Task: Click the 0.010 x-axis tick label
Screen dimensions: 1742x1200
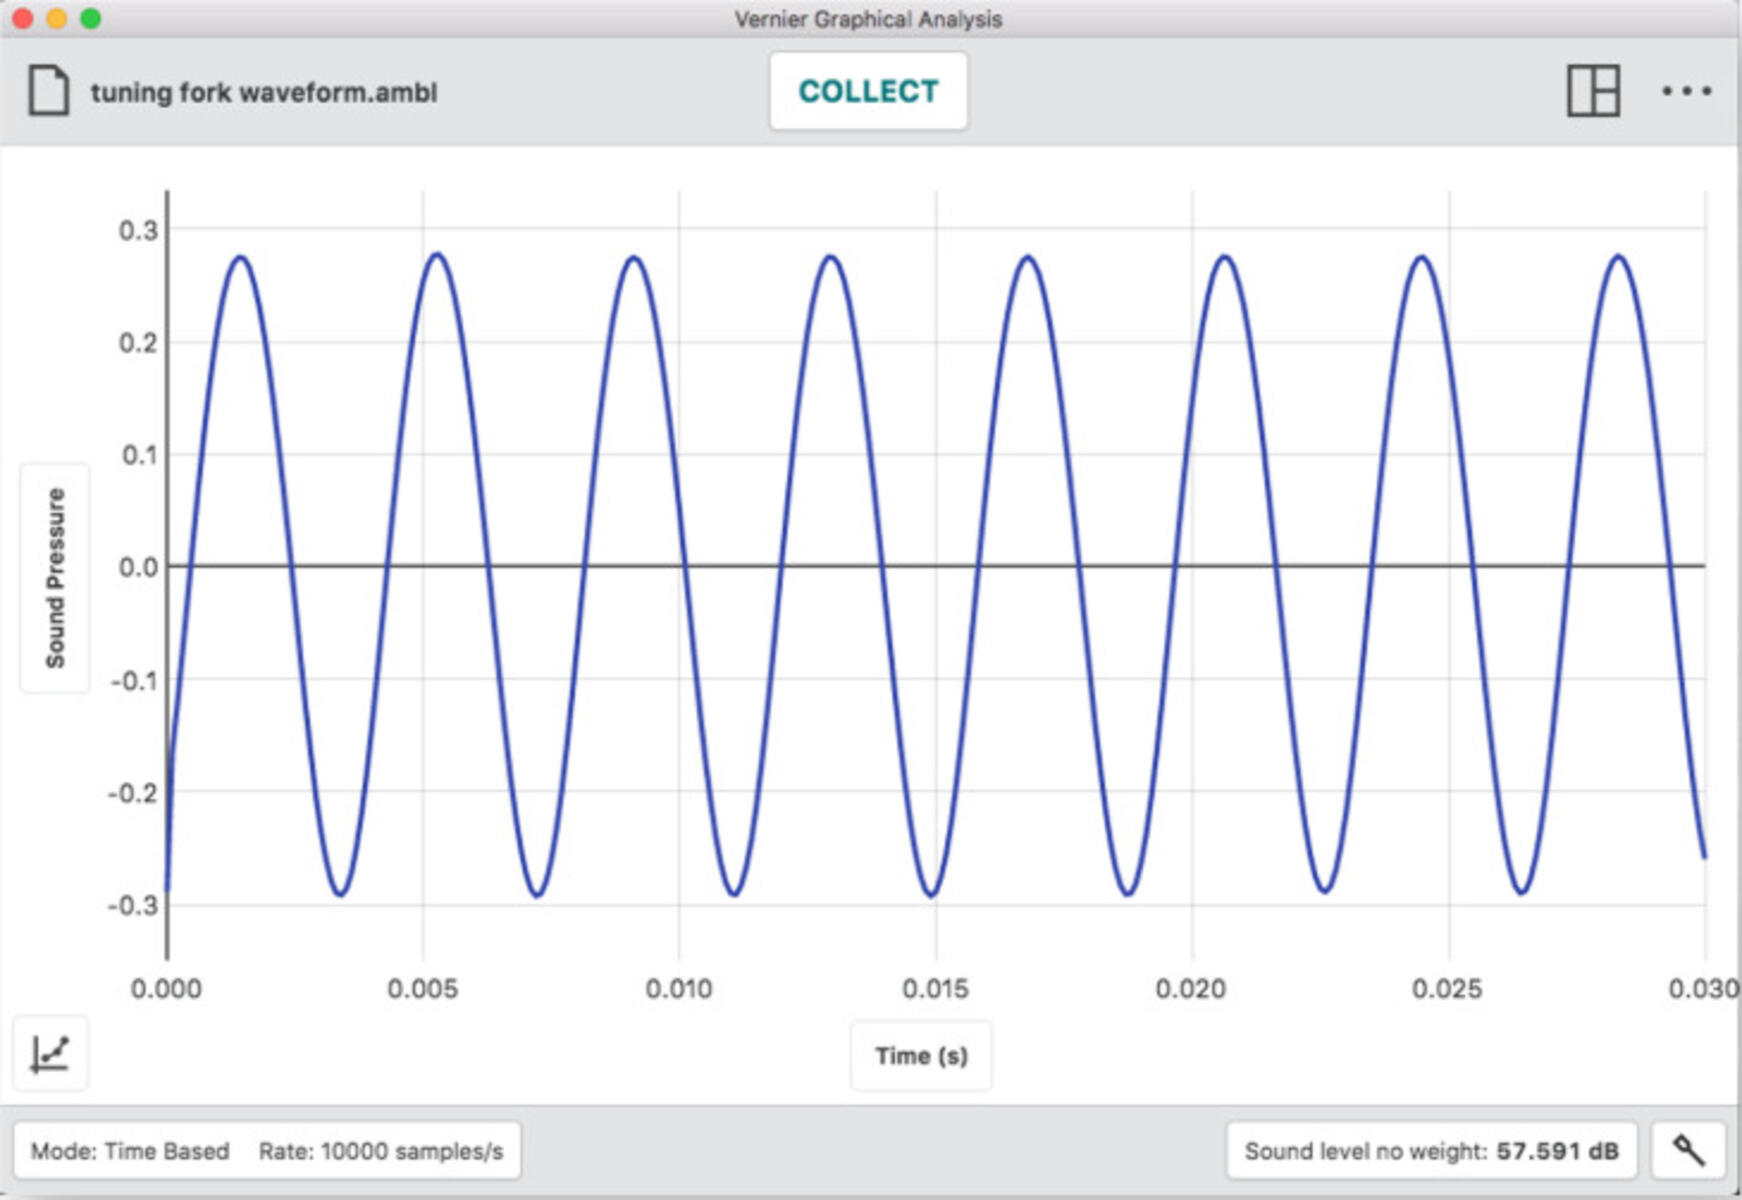Action: coord(679,989)
